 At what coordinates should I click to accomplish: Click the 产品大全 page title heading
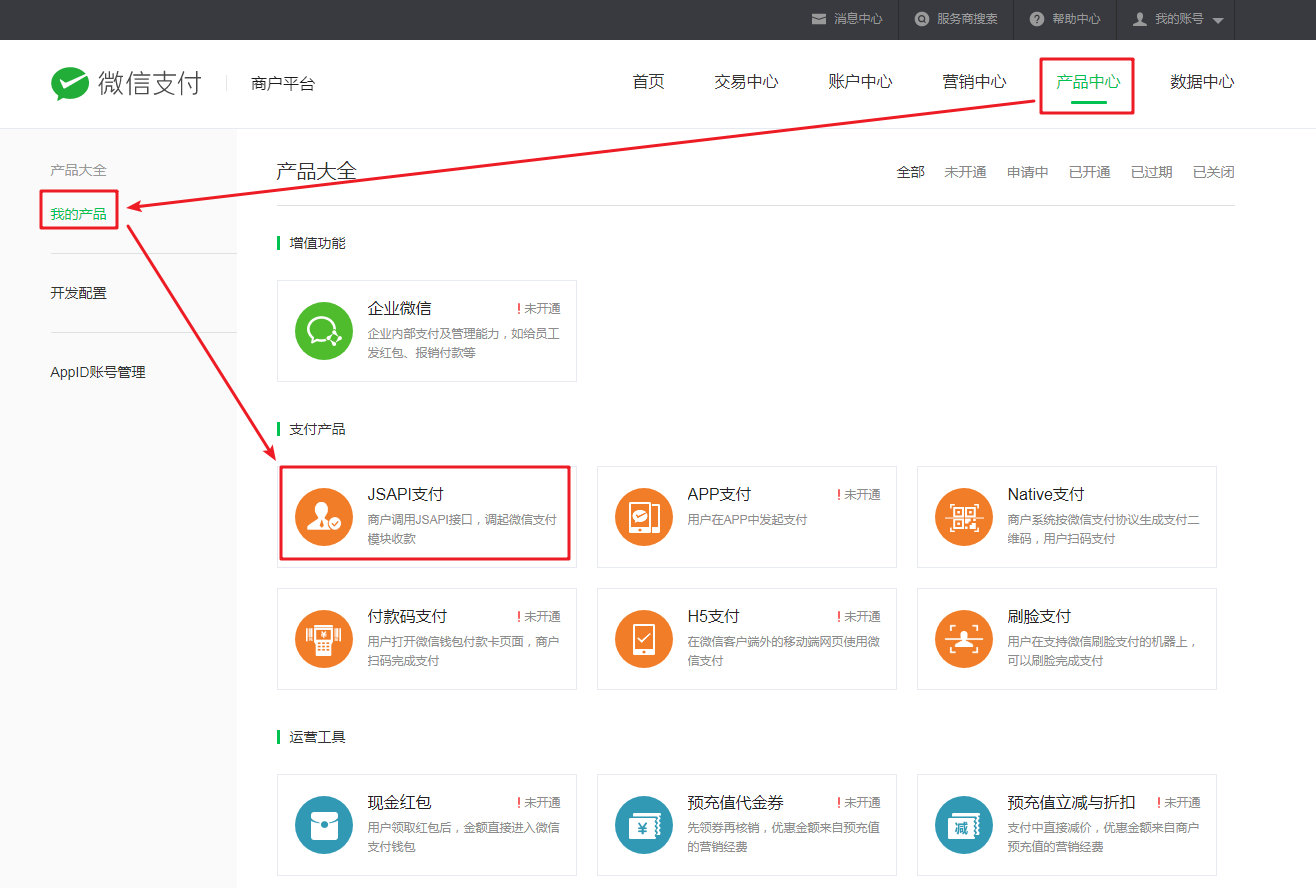click(316, 171)
